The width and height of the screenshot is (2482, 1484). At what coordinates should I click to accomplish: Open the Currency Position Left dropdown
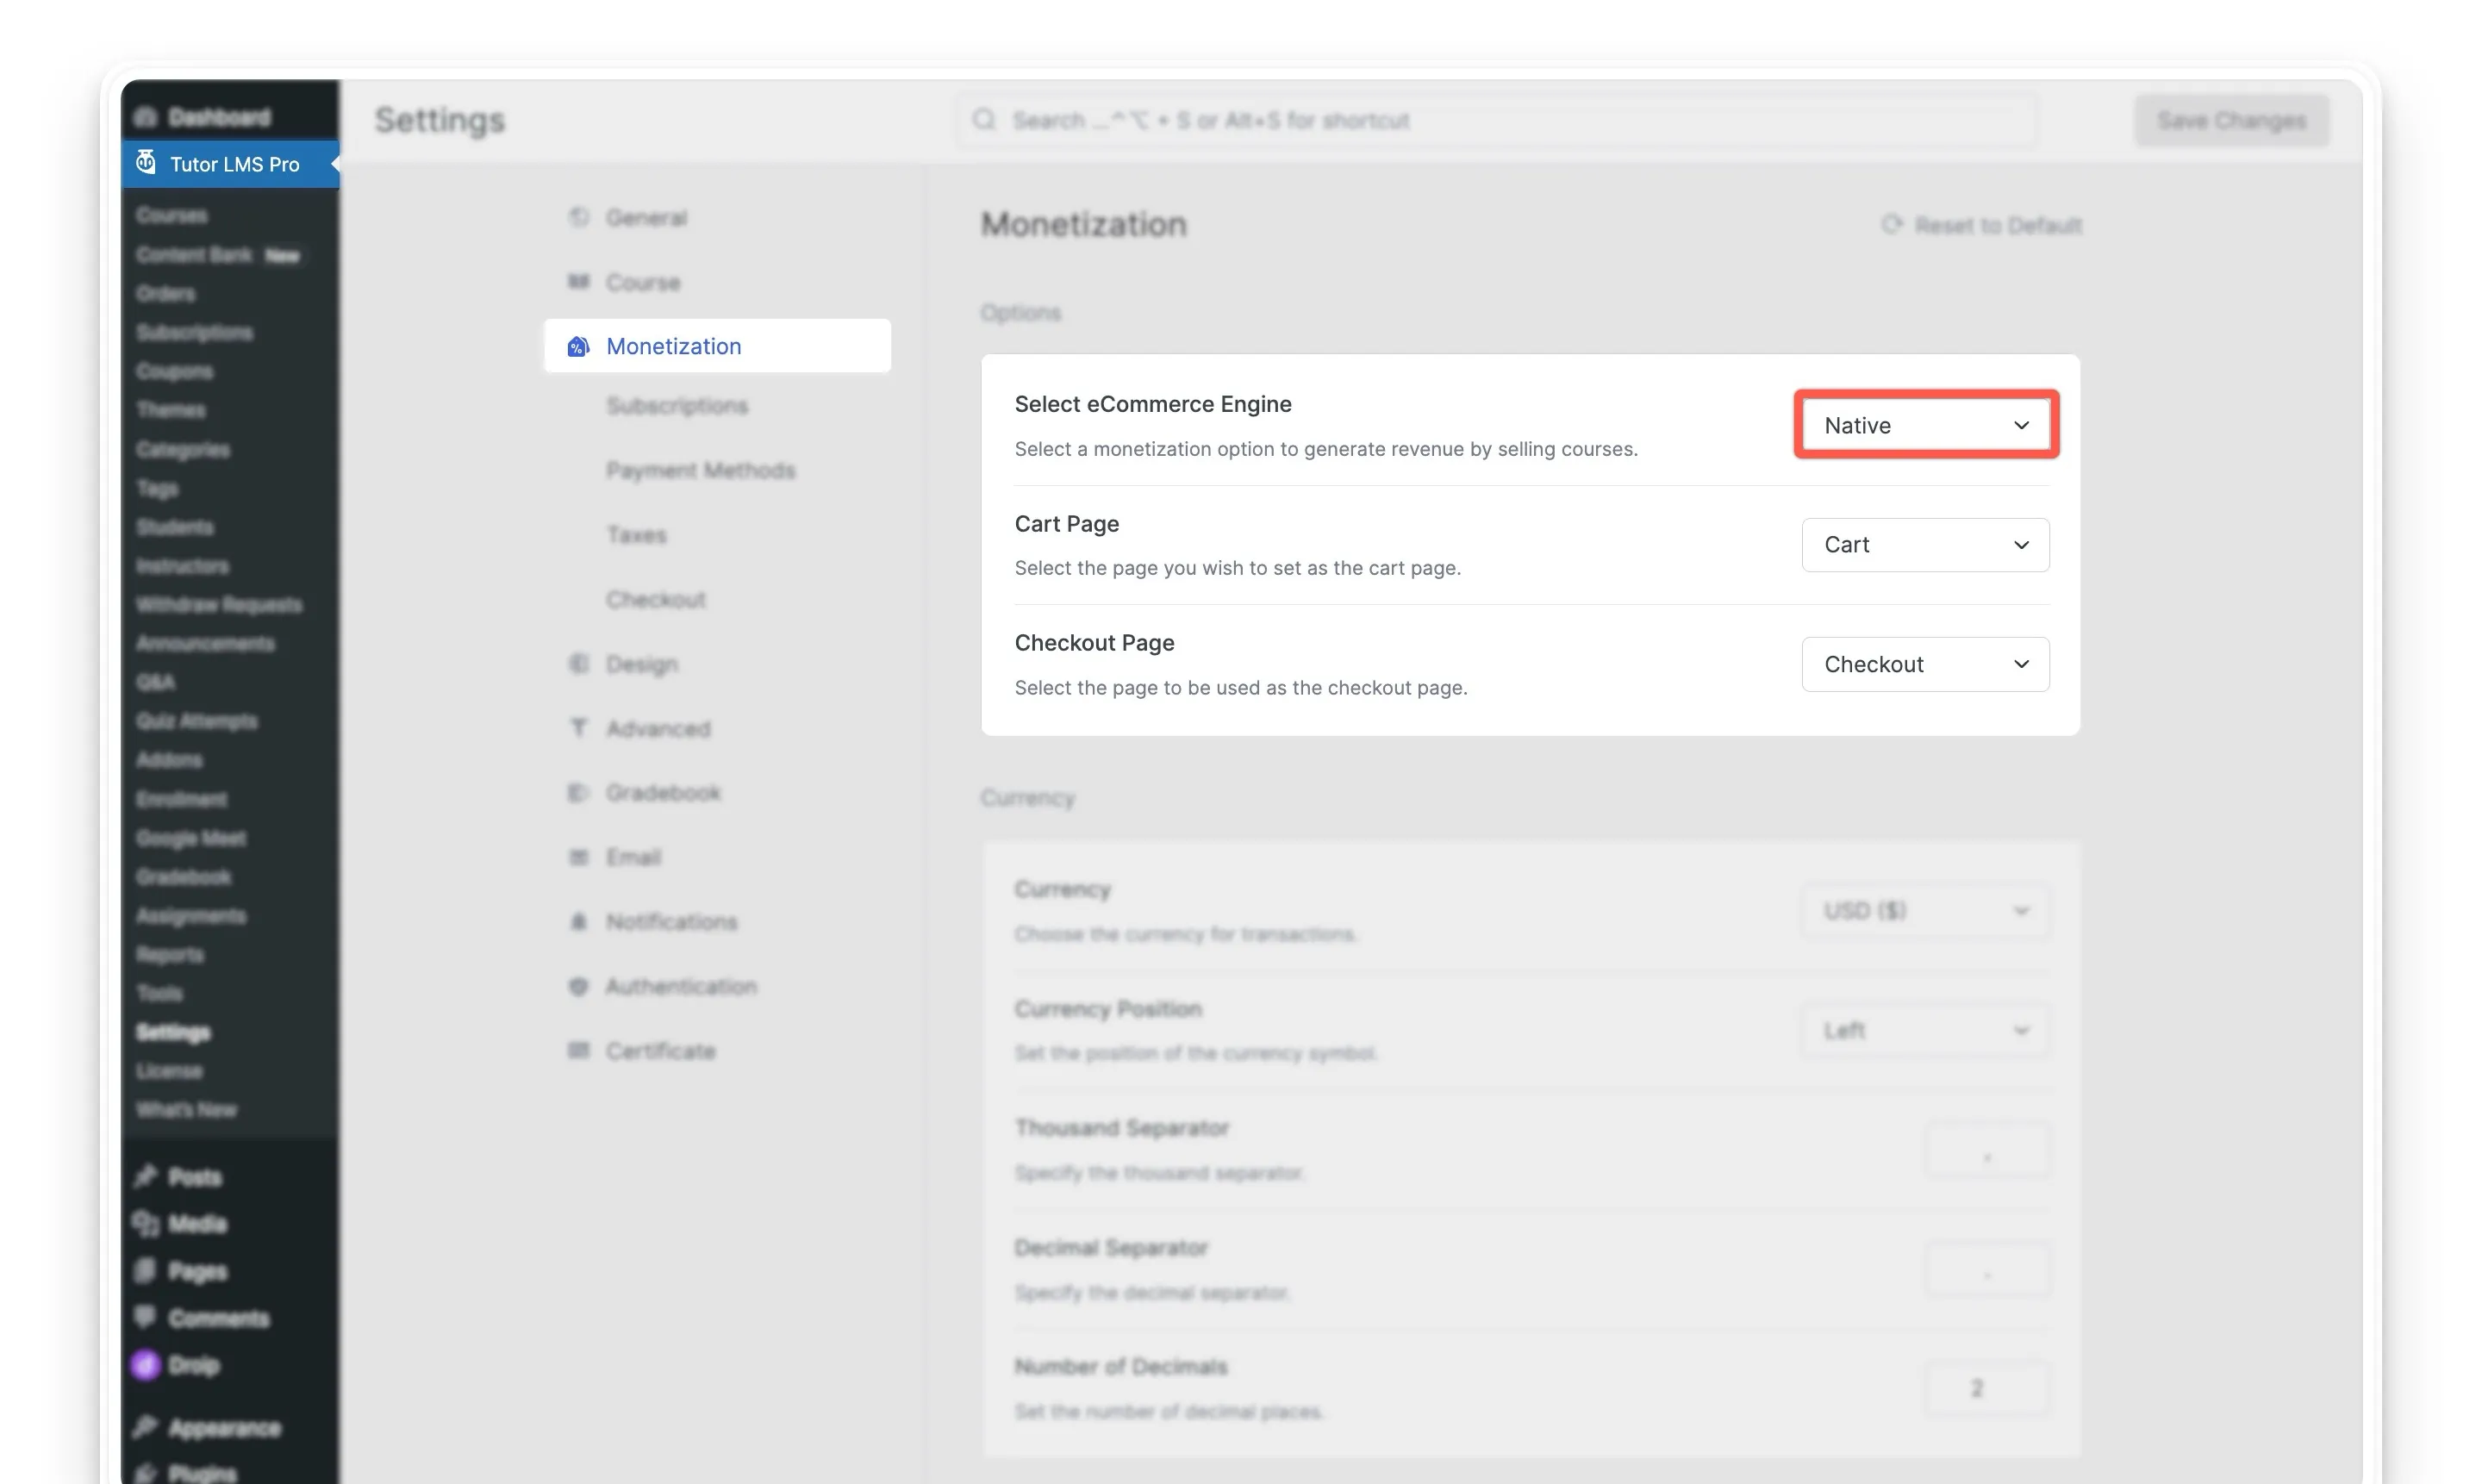pyautogui.click(x=1925, y=1030)
